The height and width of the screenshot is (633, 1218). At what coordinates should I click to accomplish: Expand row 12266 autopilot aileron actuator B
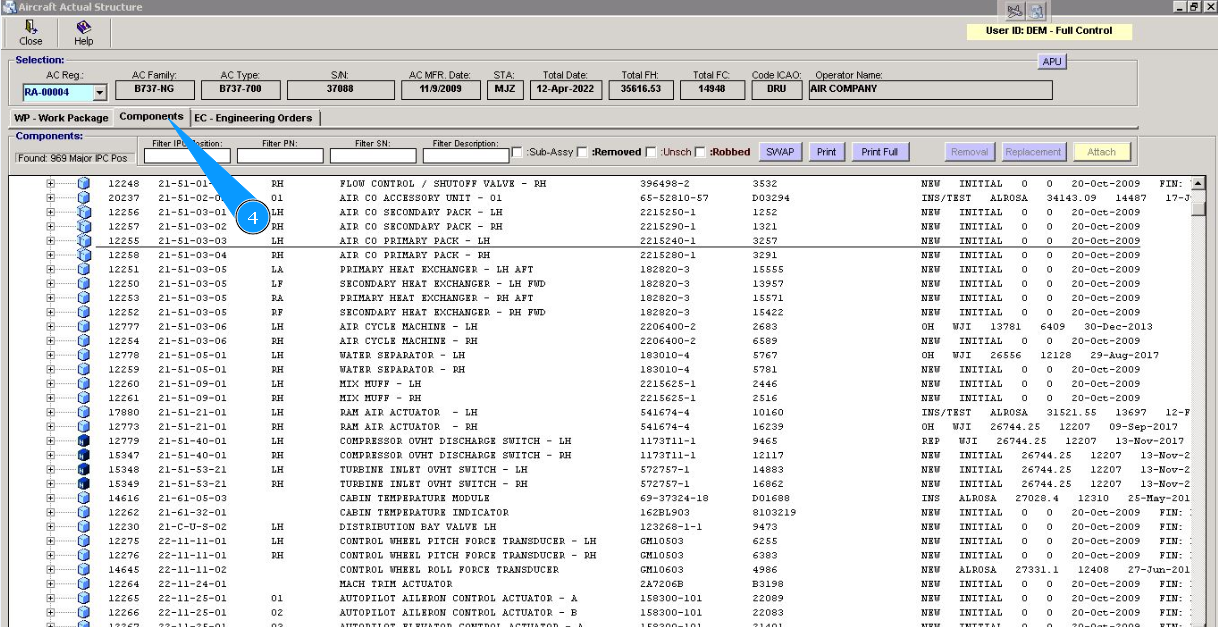[x=50, y=612]
